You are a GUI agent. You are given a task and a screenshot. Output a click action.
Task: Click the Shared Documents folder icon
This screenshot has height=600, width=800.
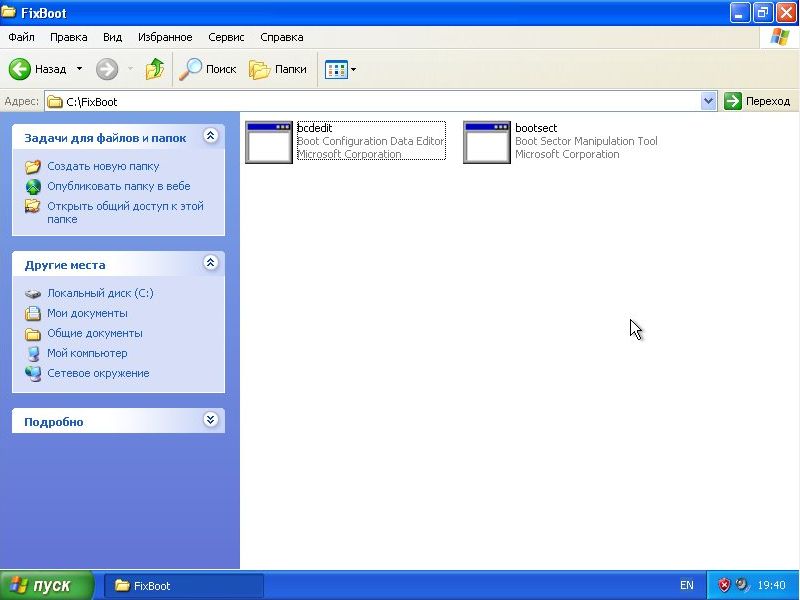(x=33, y=334)
